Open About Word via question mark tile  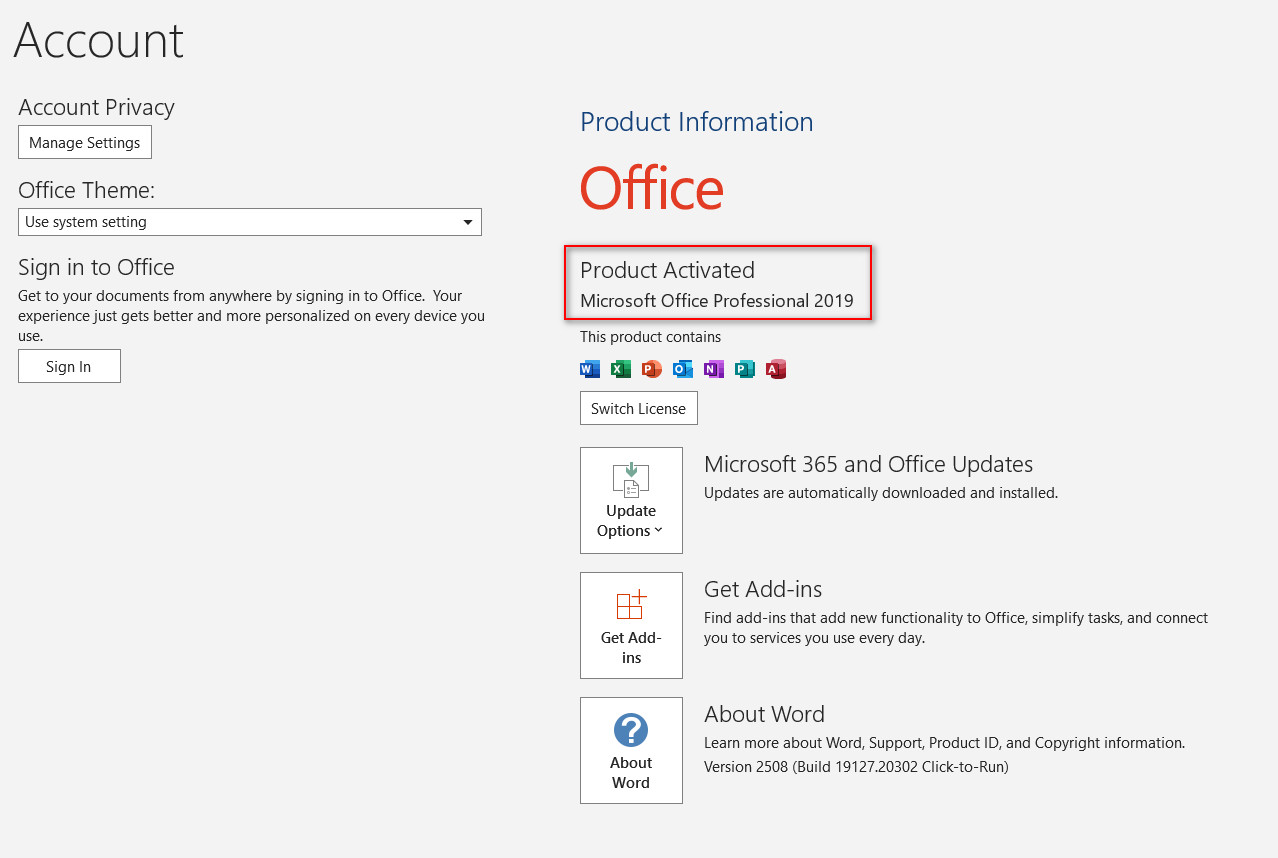[631, 750]
